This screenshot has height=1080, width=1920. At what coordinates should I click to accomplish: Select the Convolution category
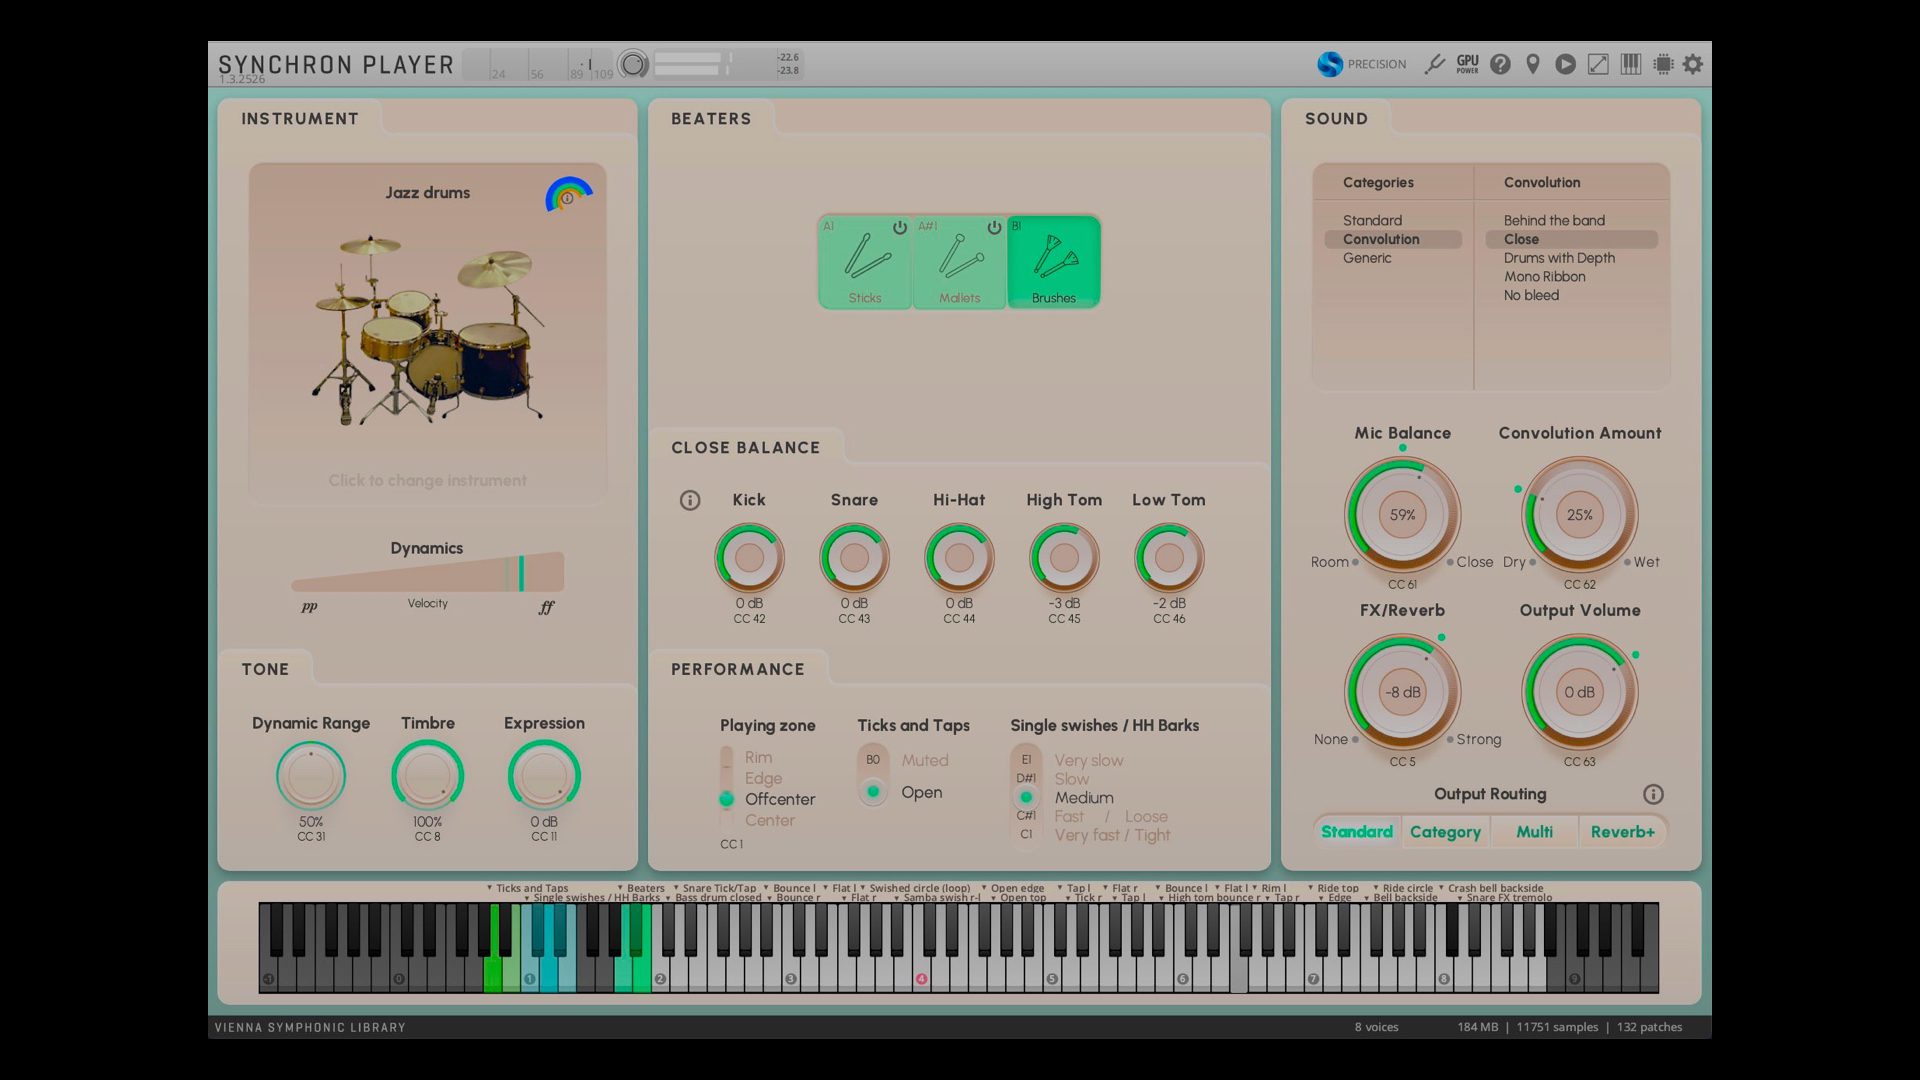click(x=1393, y=239)
